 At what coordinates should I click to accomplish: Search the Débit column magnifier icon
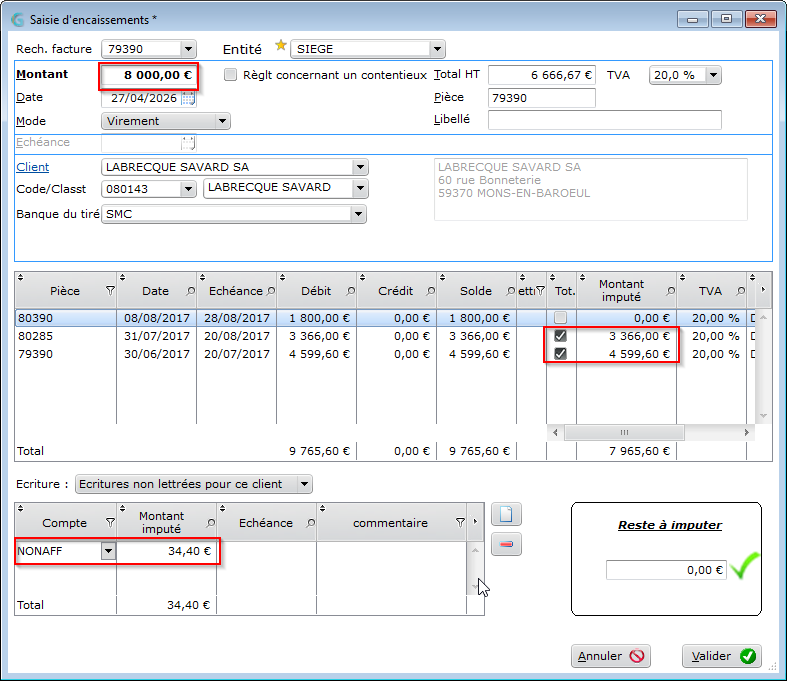point(350,291)
